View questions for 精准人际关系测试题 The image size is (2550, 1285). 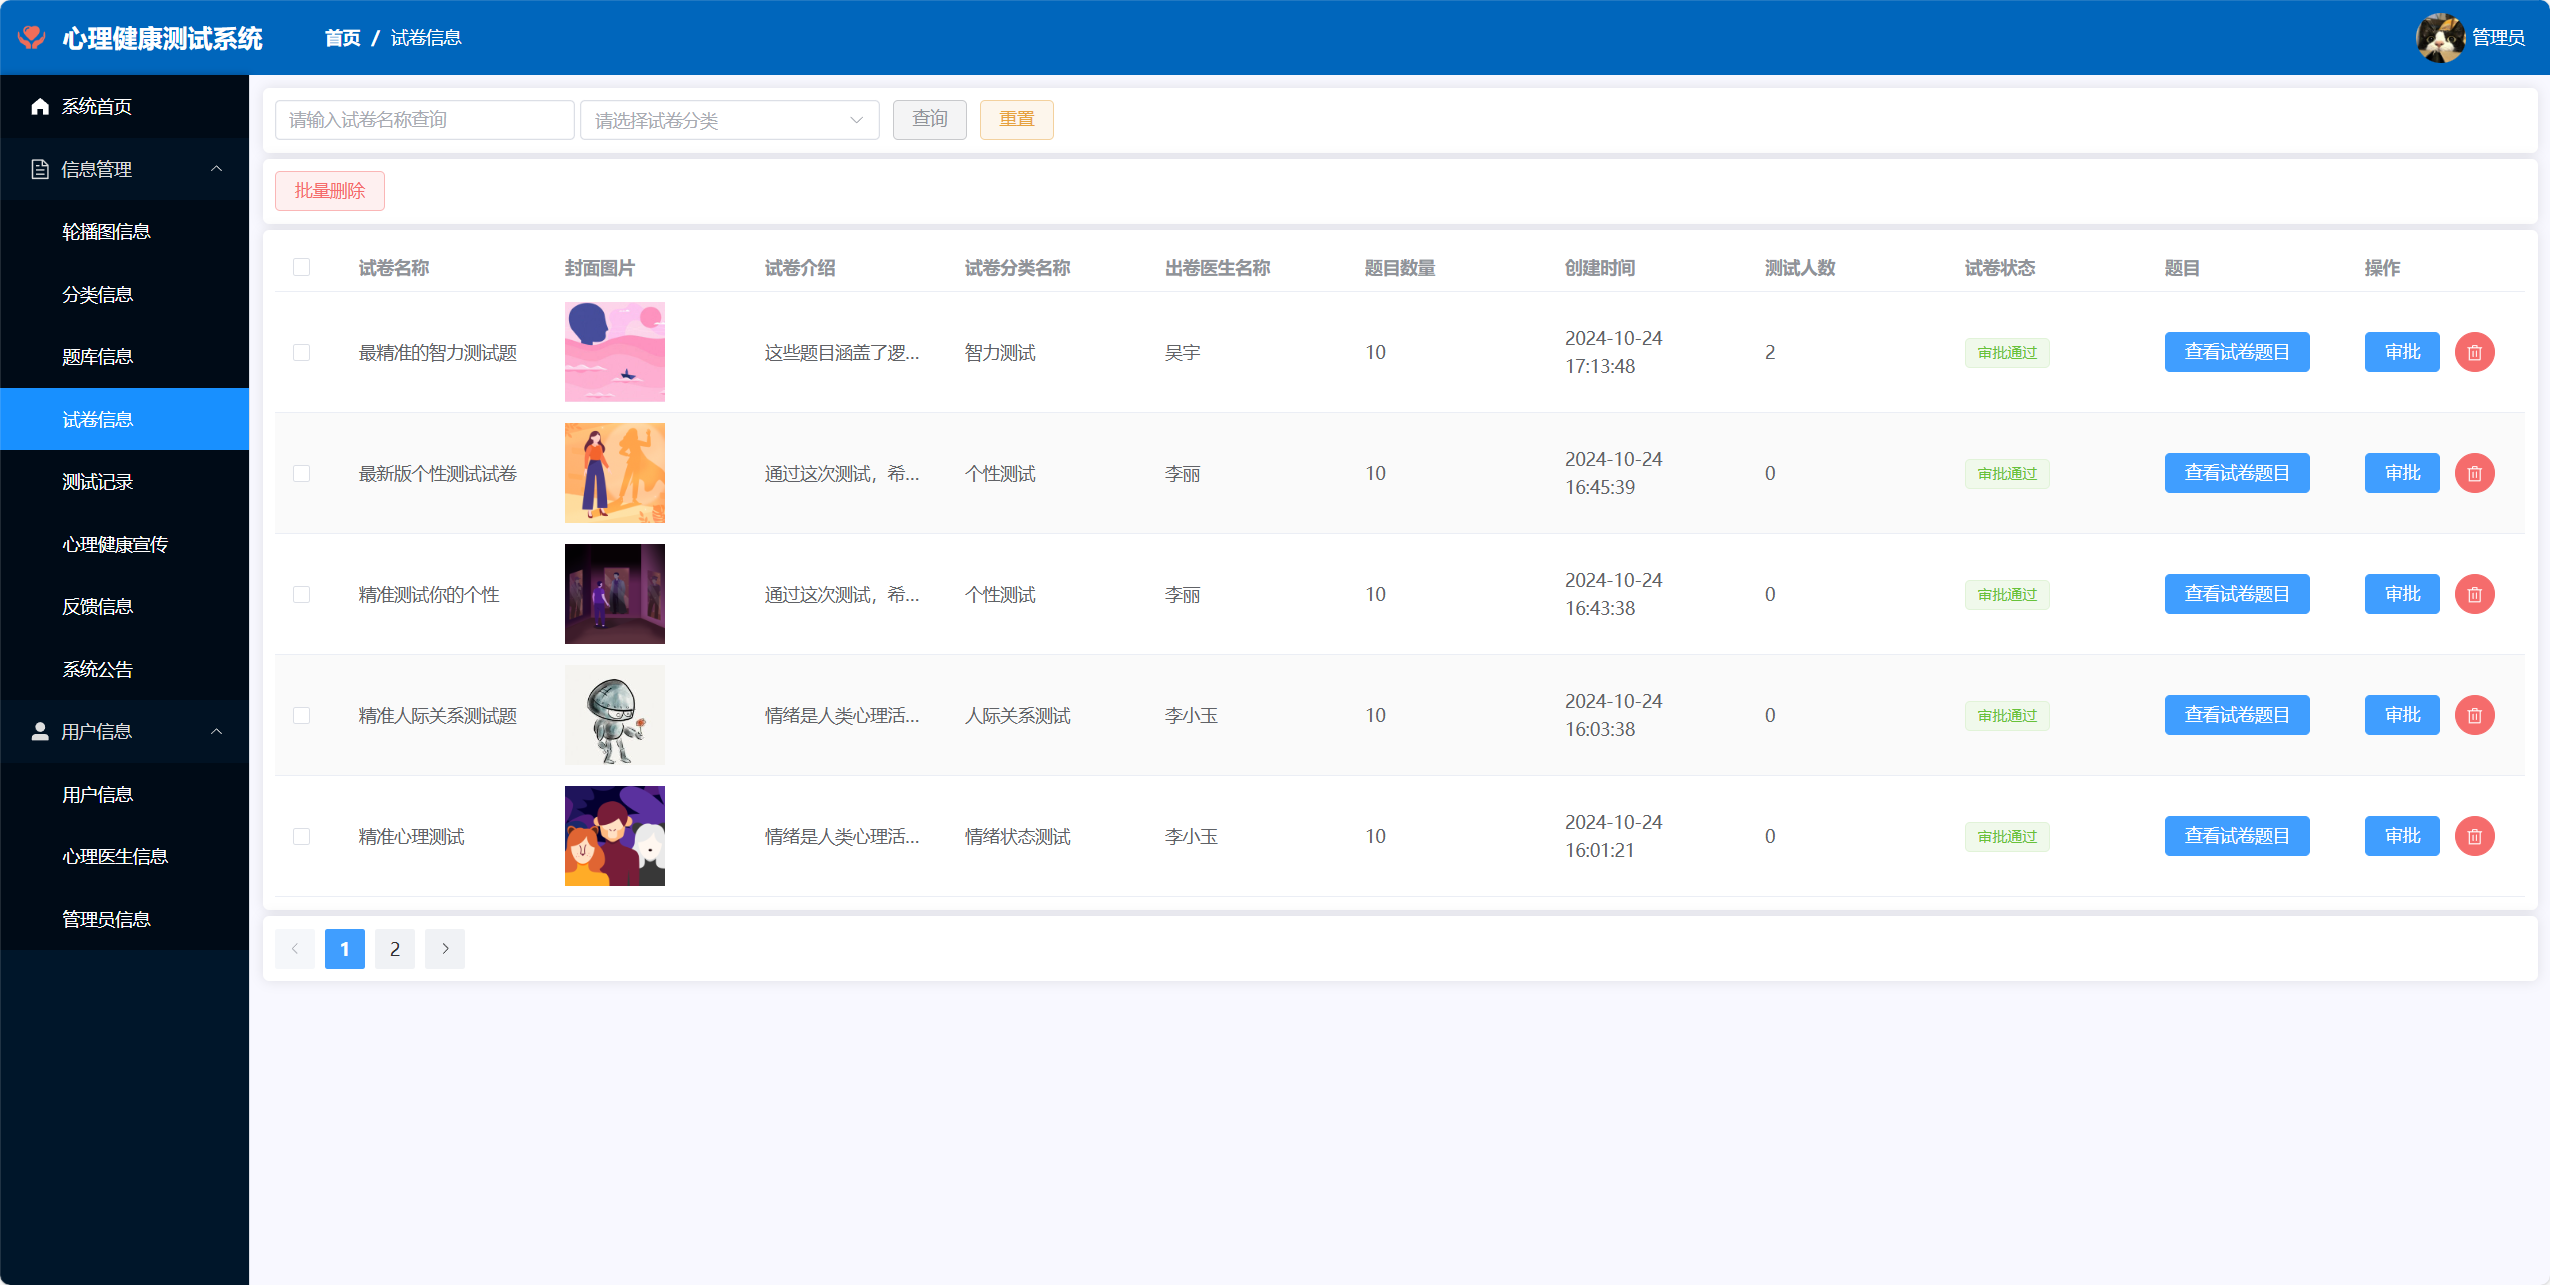point(2236,715)
